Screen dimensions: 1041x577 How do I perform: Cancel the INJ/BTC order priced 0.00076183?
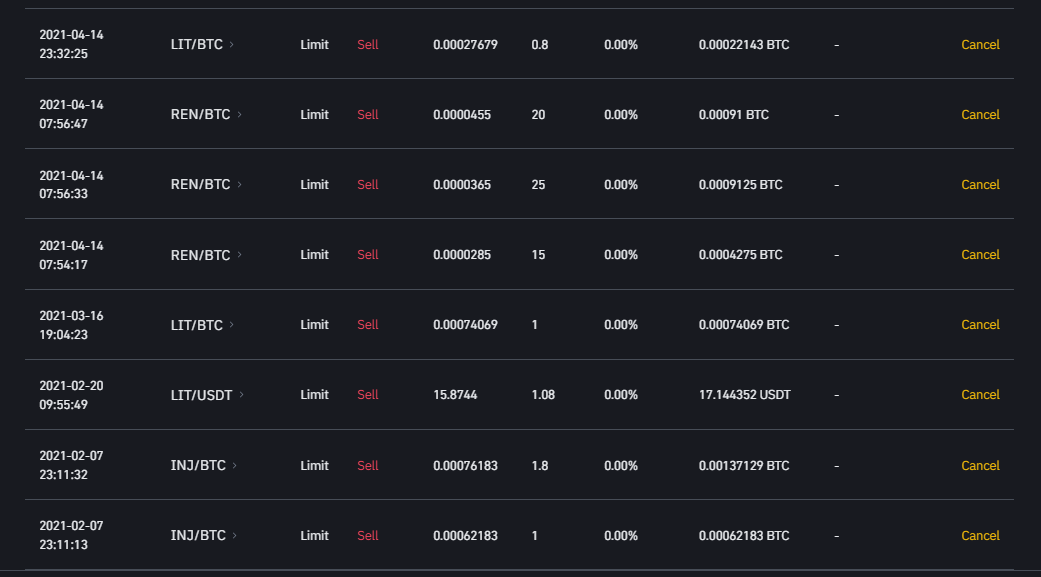[980, 465]
